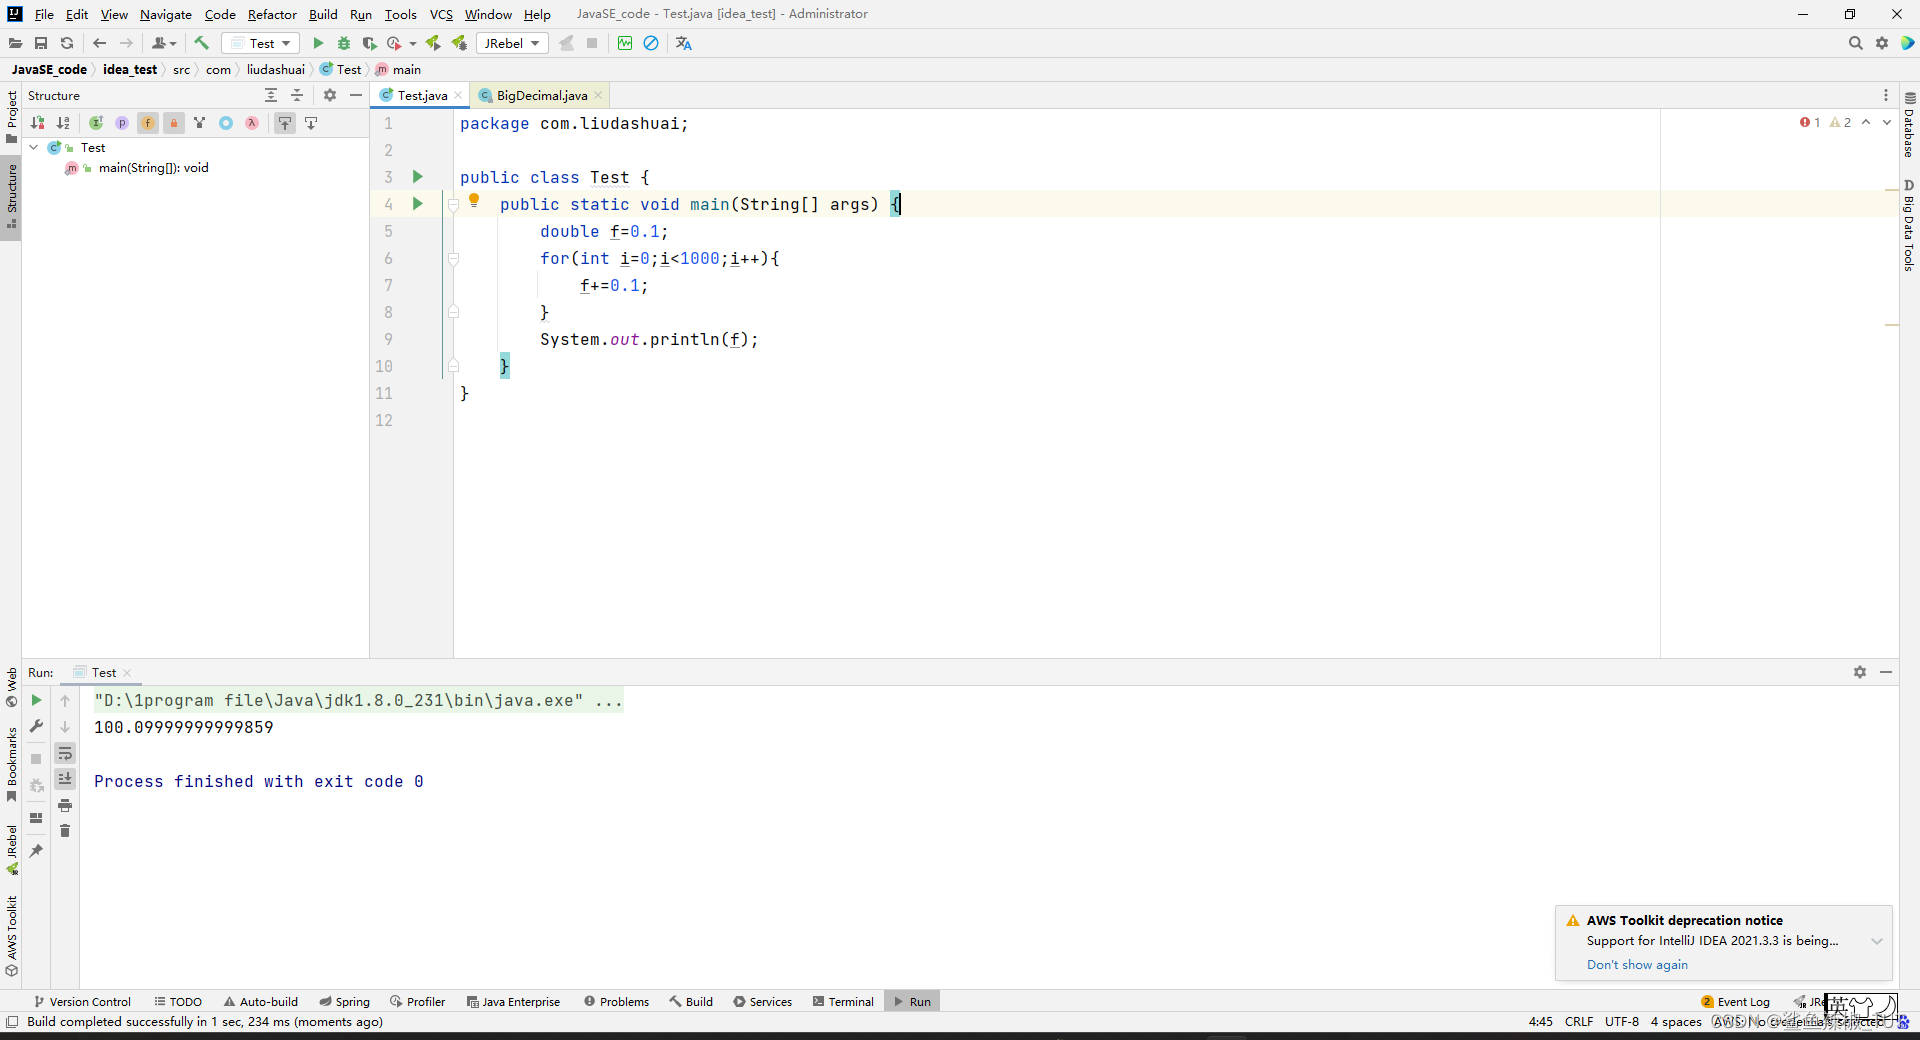Collapse all in the Structure panel
The width and height of the screenshot is (1920, 1040).
297,95
